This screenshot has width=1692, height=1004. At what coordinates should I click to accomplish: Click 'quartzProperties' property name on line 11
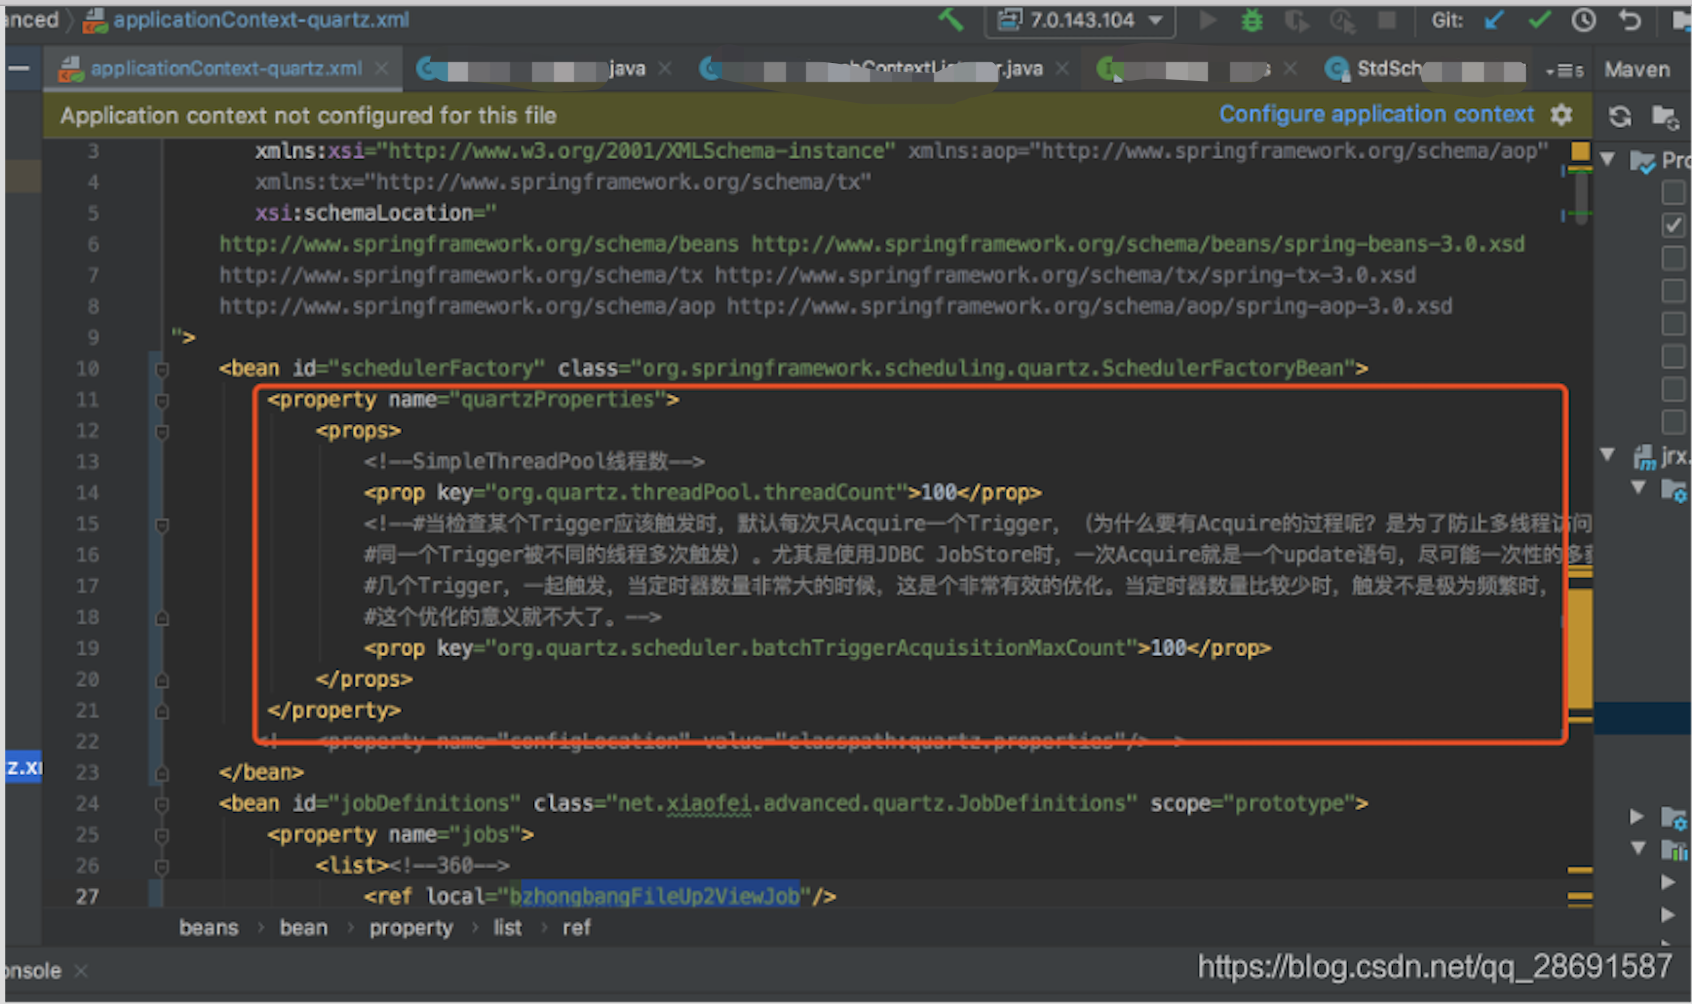(x=557, y=399)
